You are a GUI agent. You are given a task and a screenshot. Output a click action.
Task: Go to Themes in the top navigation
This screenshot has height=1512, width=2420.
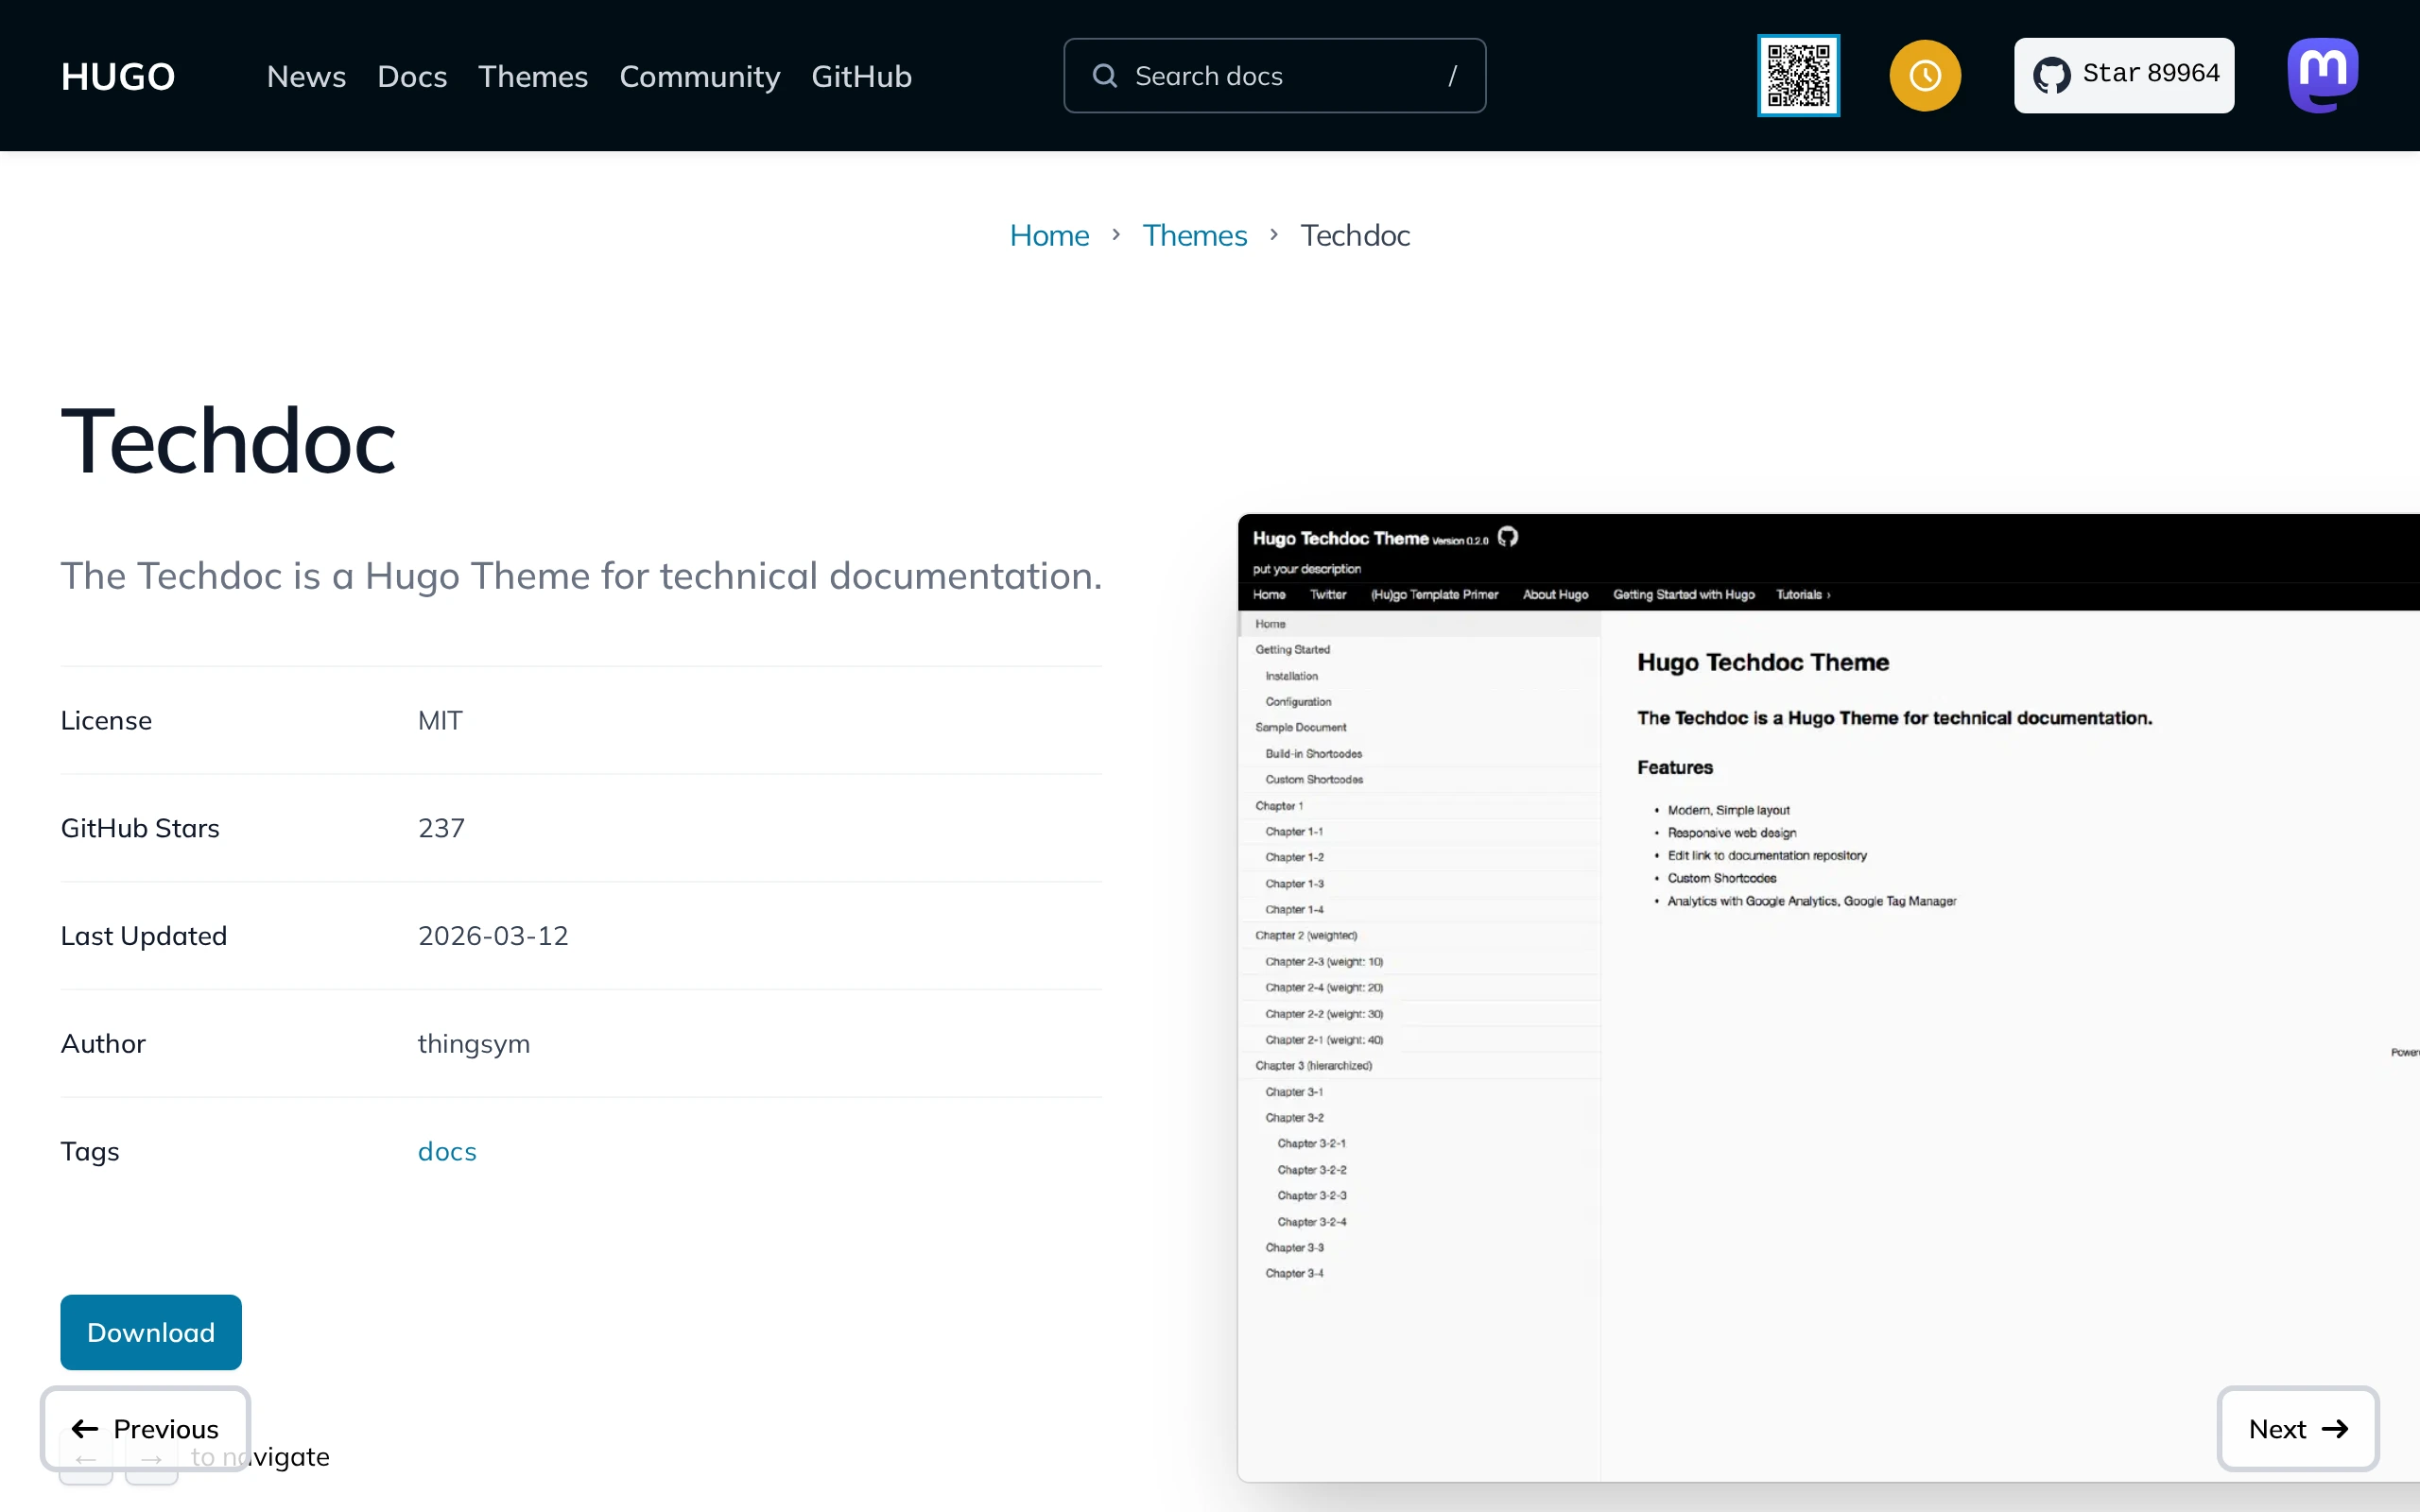(x=533, y=76)
